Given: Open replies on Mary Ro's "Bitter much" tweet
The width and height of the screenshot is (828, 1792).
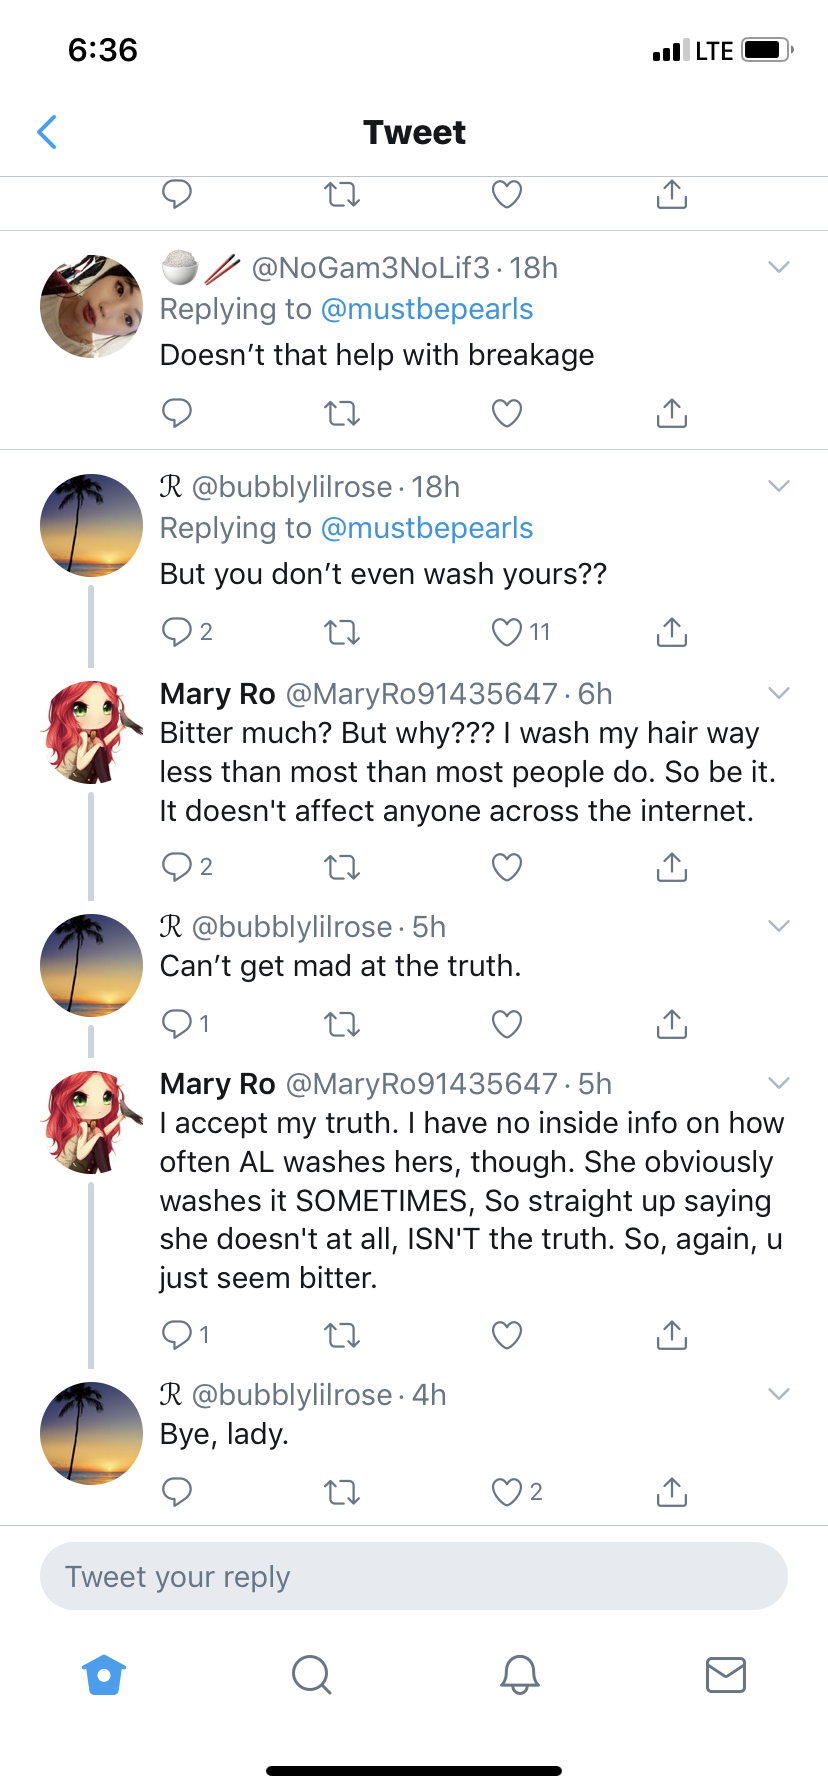Looking at the screenshot, I should point(187,866).
